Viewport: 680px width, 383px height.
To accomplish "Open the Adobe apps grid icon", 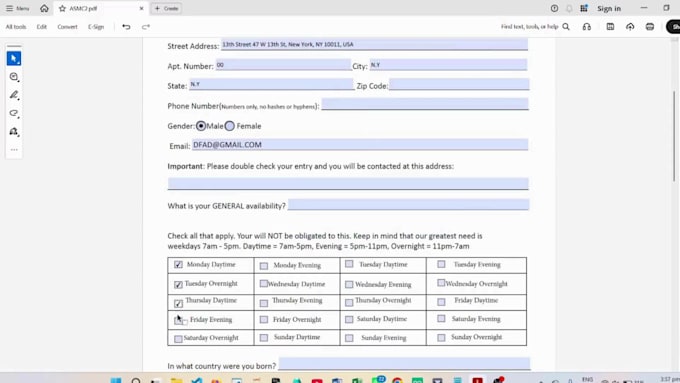I will [584, 8].
